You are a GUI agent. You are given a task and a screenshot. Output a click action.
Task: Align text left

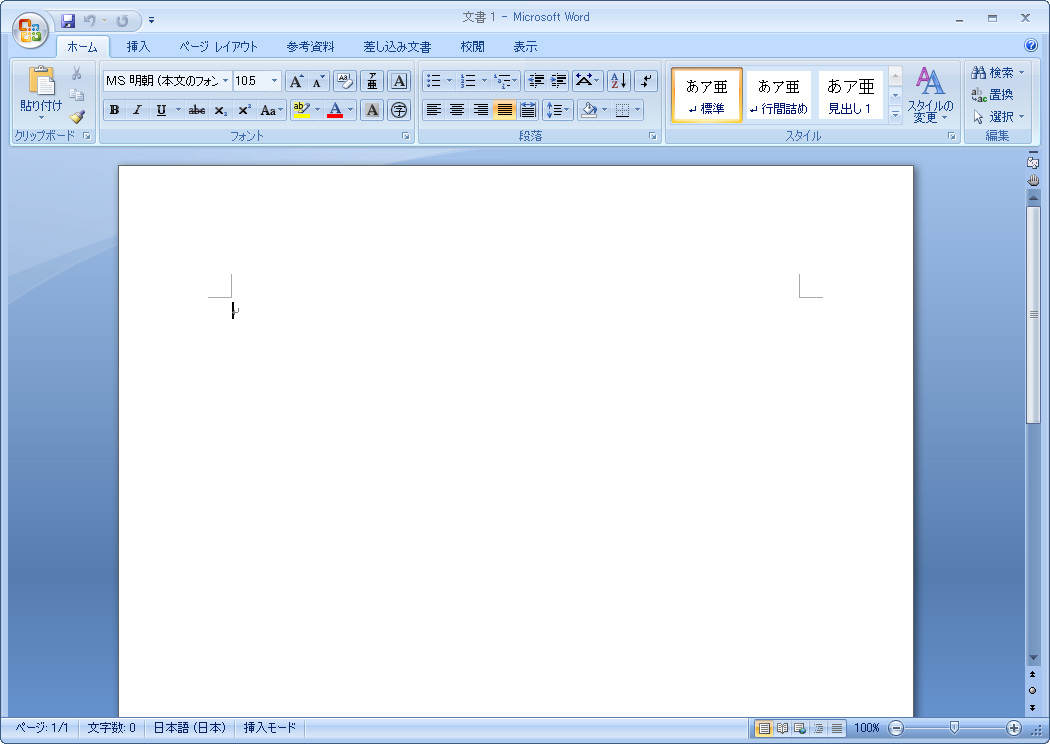[434, 110]
